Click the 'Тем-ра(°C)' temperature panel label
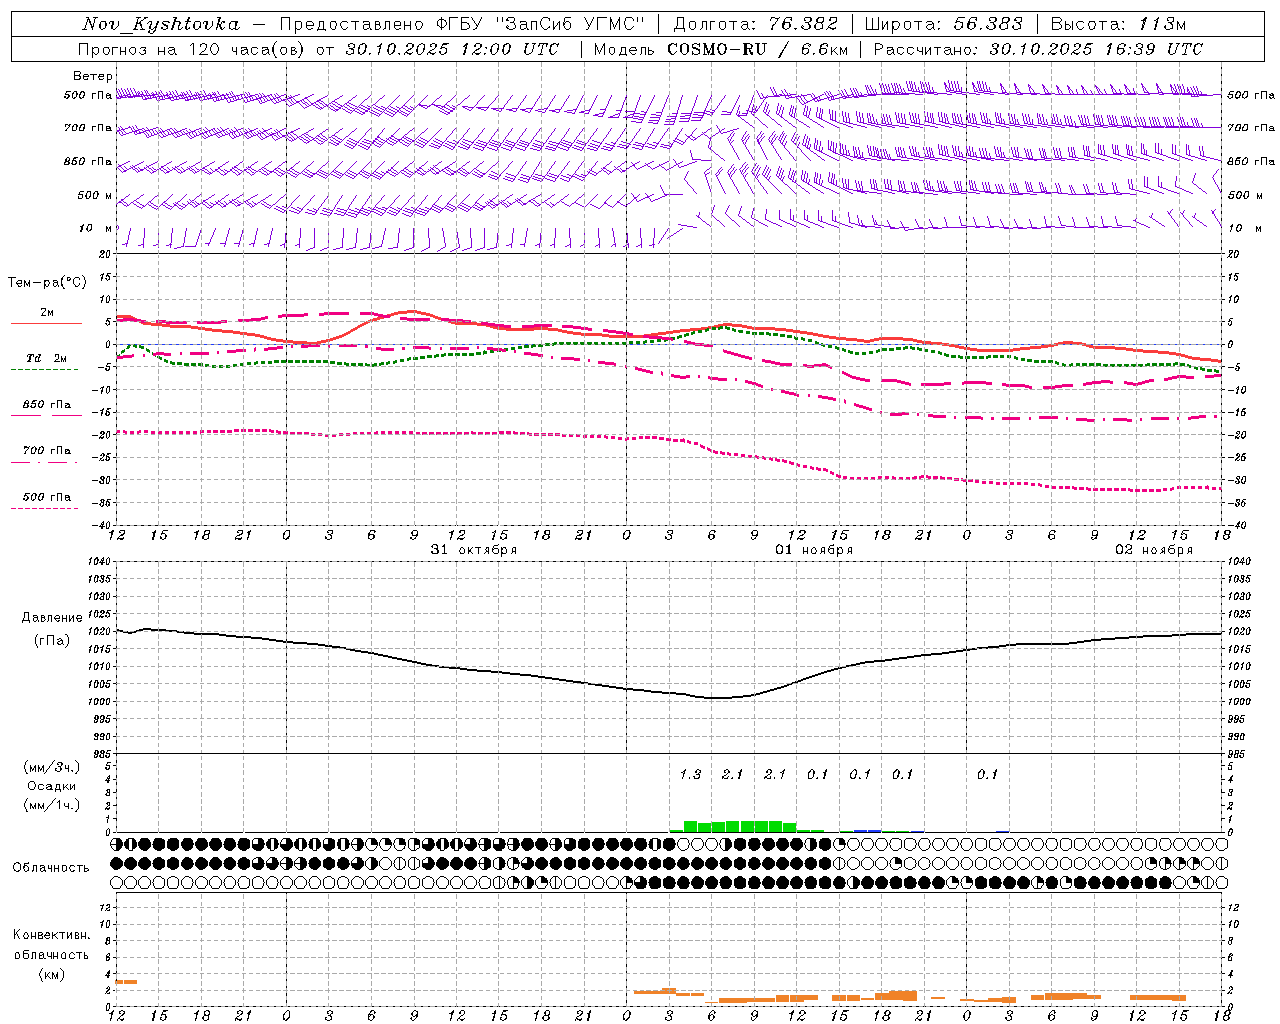Screen dimensions: 1280x1024 click(47, 283)
